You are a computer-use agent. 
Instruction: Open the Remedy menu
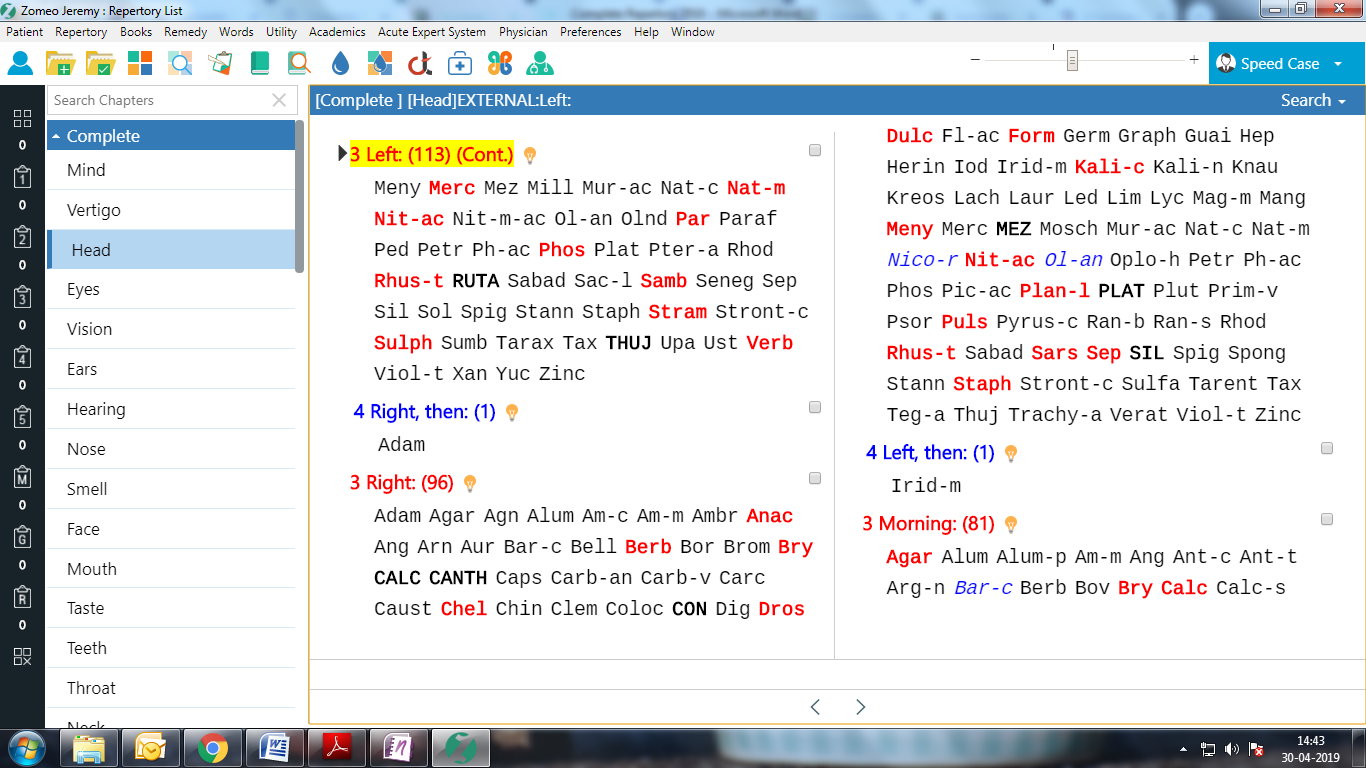(185, 32)
